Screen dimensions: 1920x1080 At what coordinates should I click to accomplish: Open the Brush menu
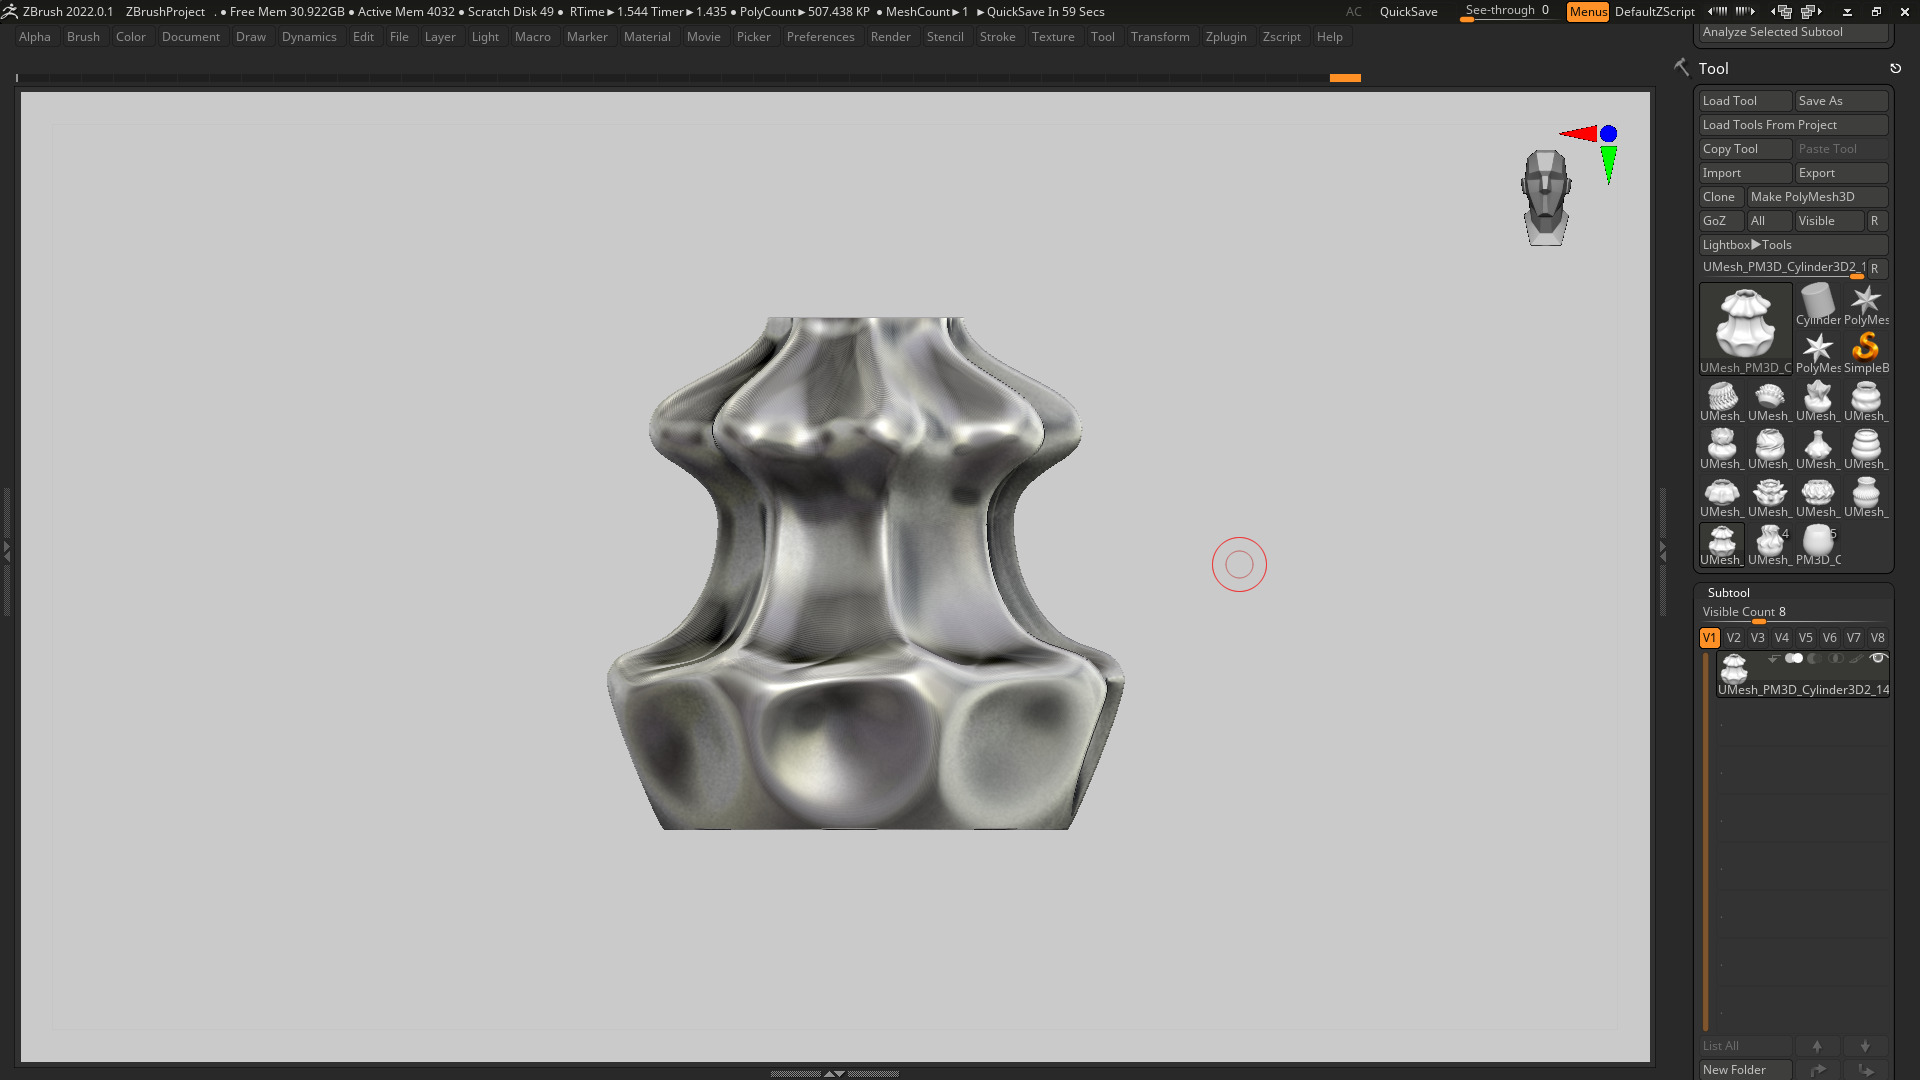[x=83, y=37]
